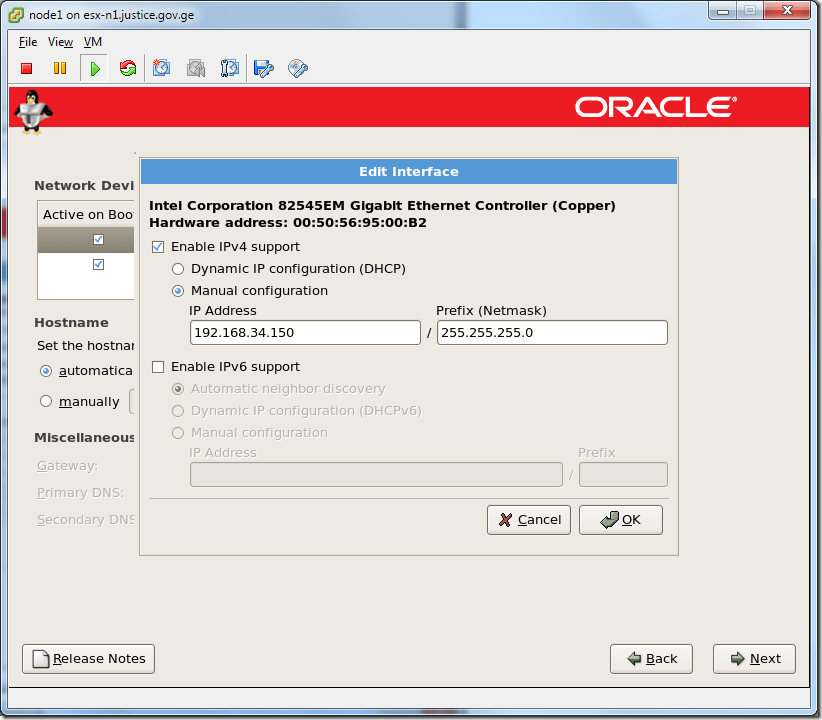The width and height of the screenshot is (822, 720).
Task: Proceed using the Next button
Action: [x=753, y=658]
